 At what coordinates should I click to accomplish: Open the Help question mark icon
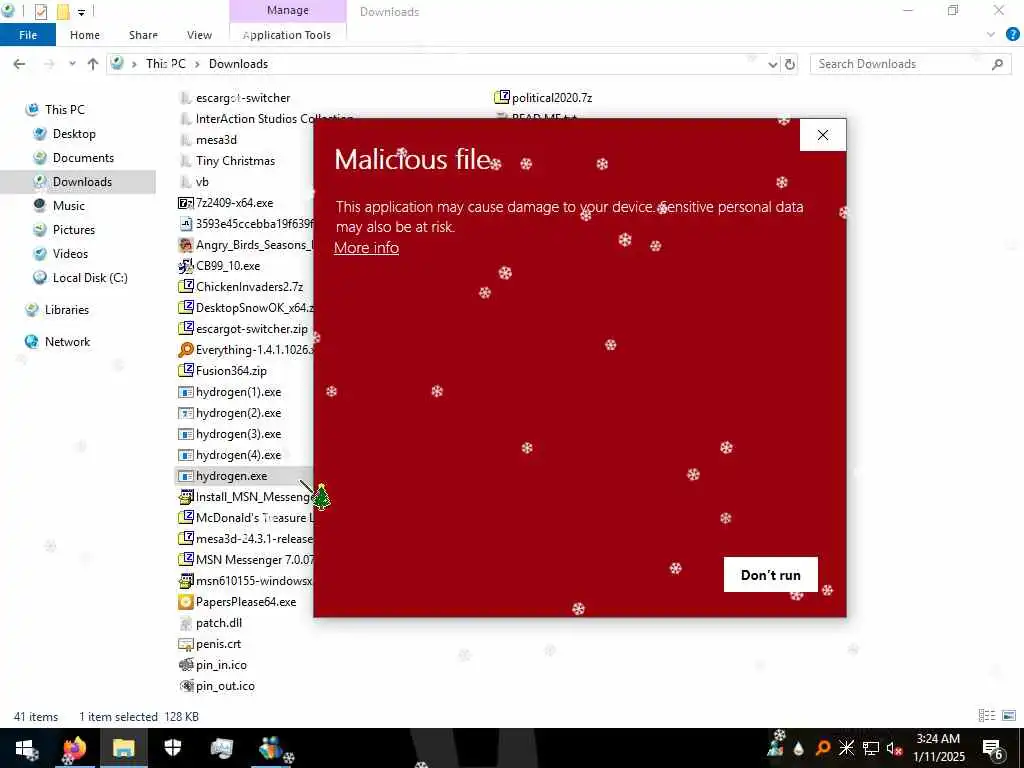click(1012, 35)
